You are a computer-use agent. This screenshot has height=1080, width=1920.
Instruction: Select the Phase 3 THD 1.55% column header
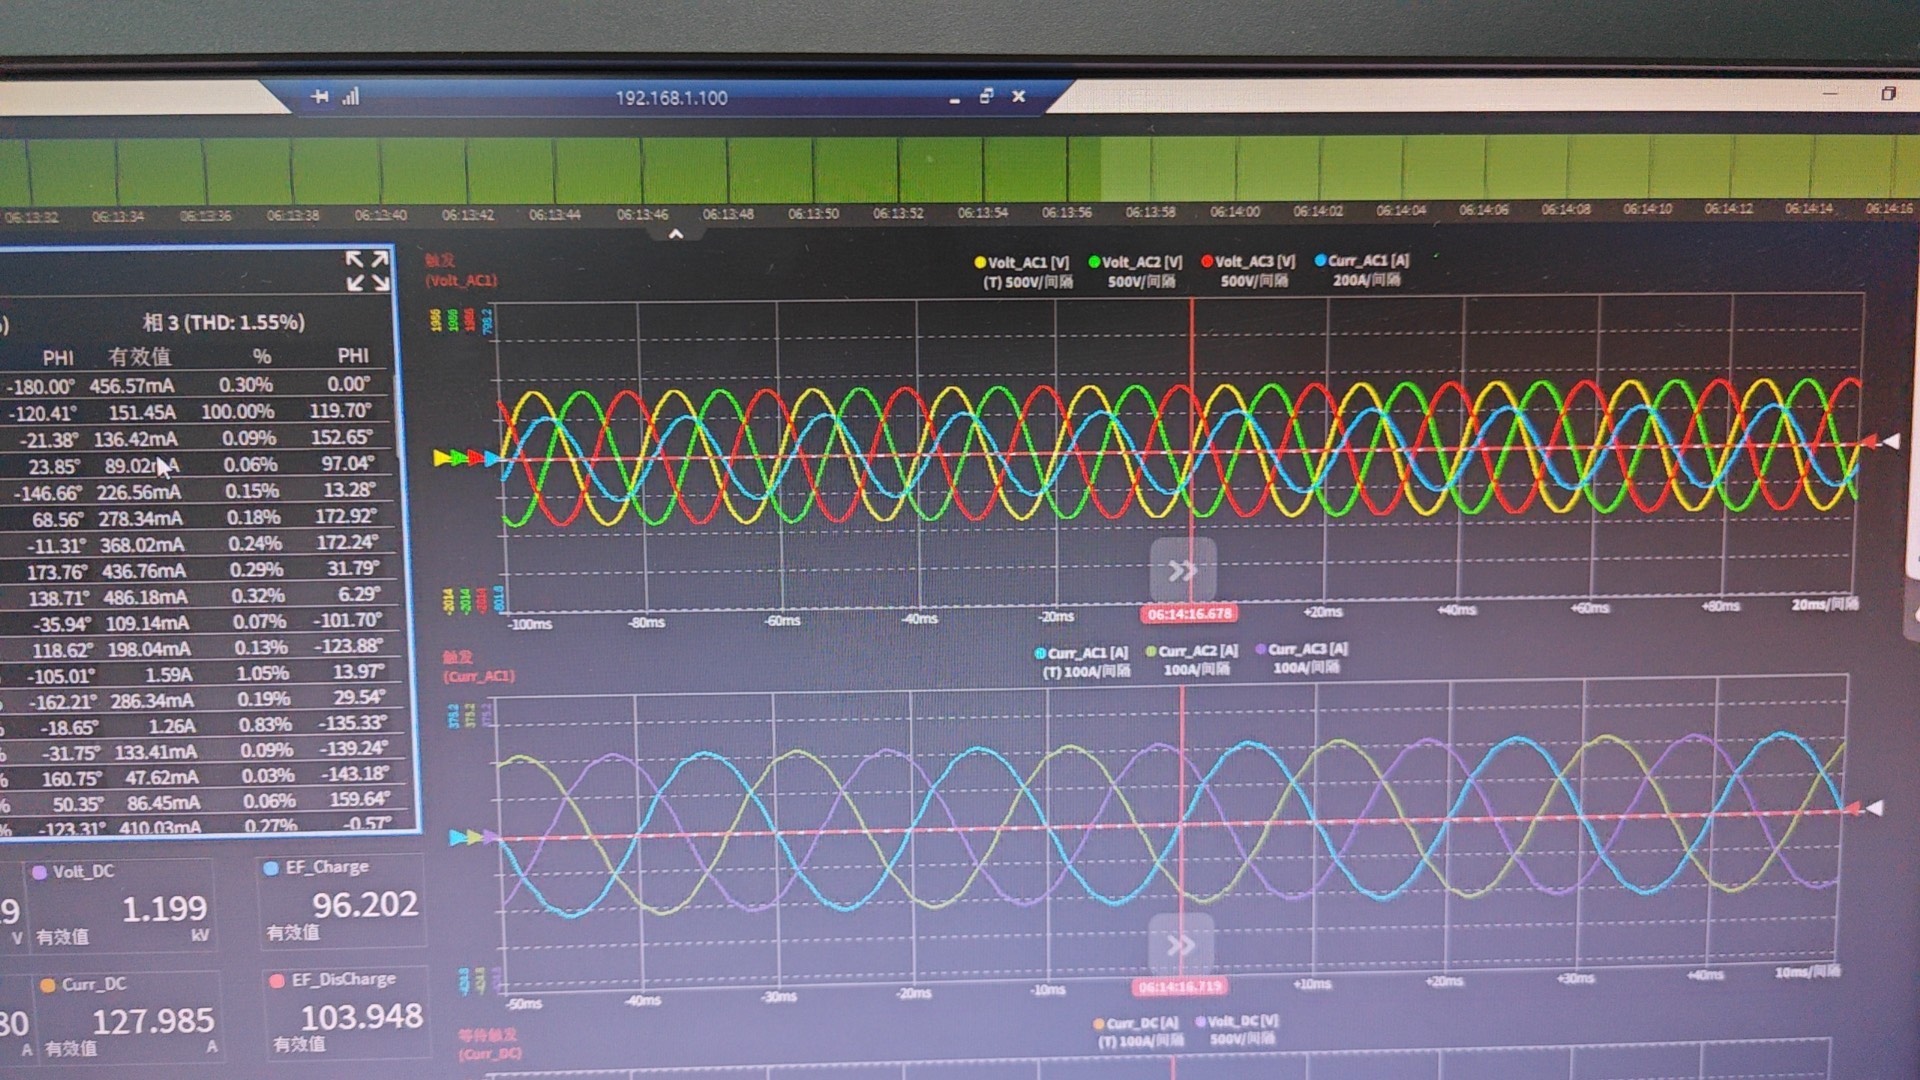[x=223, y=322]
